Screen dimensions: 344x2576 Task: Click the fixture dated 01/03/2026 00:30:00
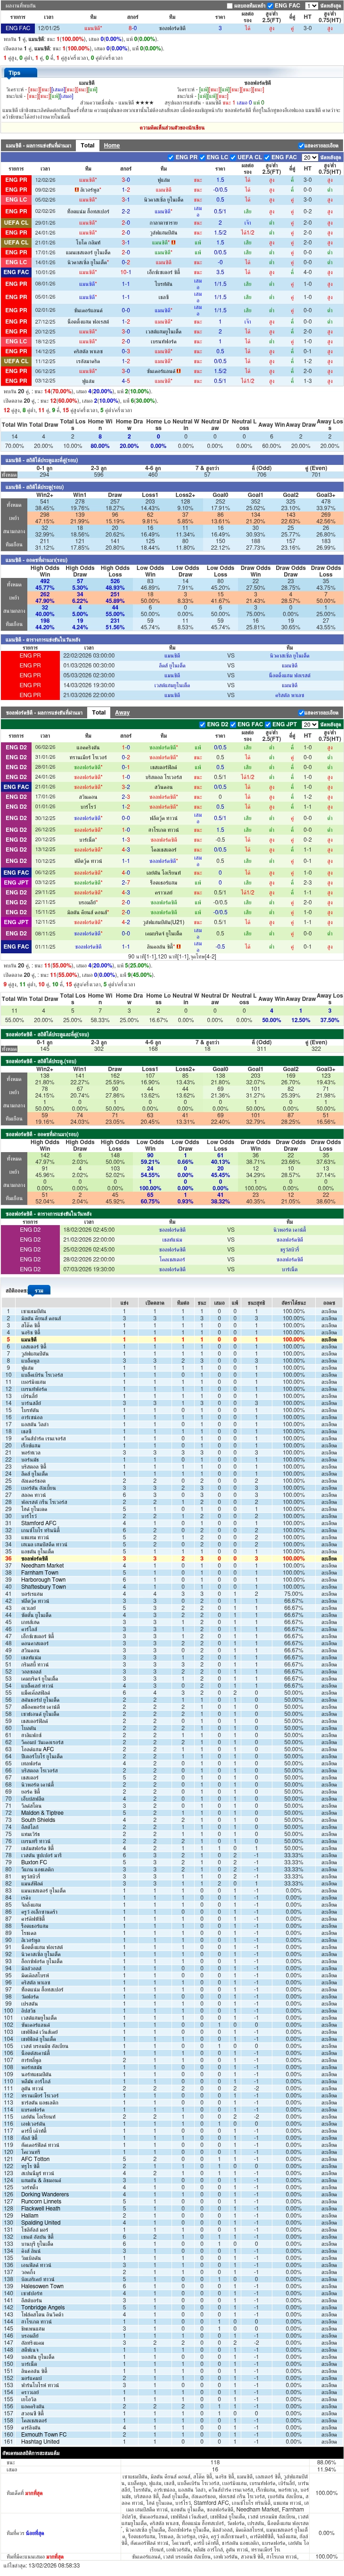click(x=172, y=666)
